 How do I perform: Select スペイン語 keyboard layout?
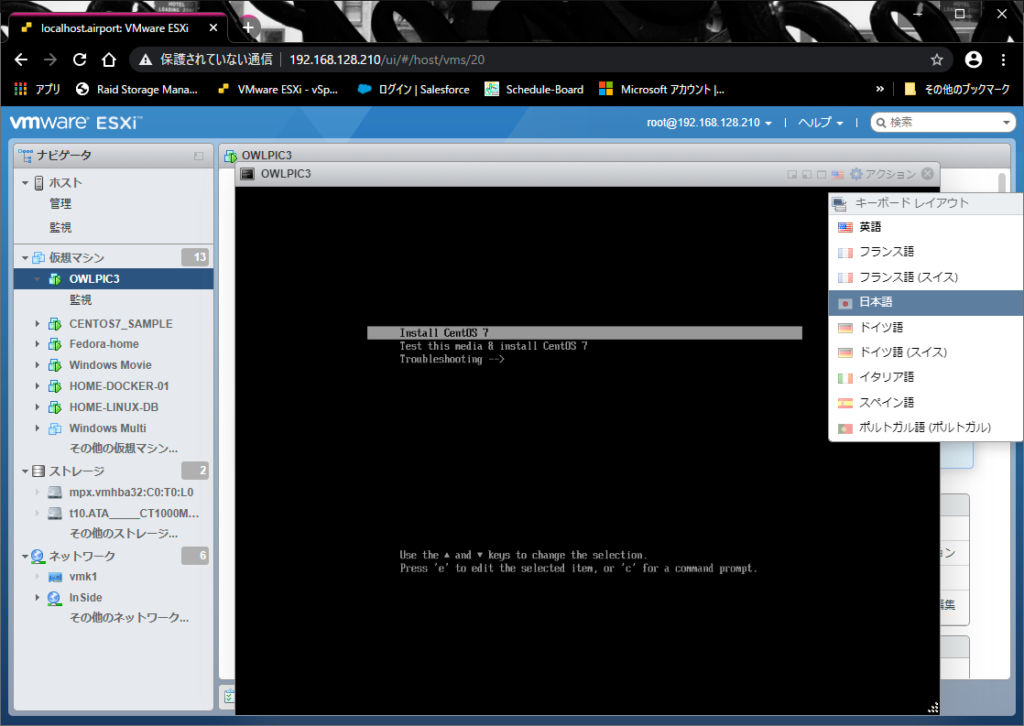[925, 403]
